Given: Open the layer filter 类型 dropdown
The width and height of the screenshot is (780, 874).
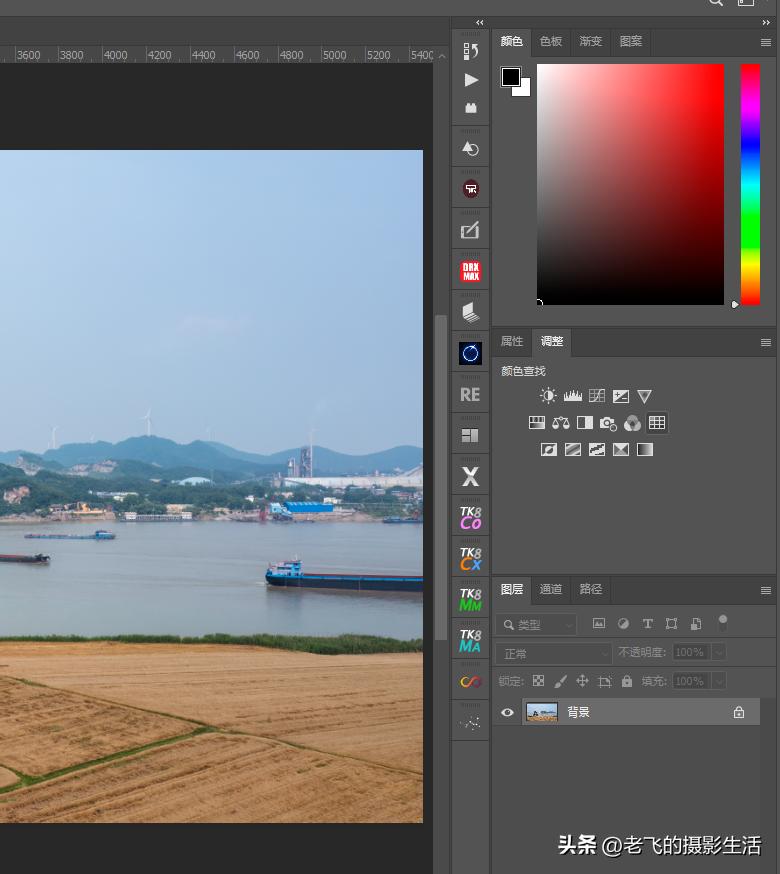Looking at the screenshot, I should pos(537,625).
